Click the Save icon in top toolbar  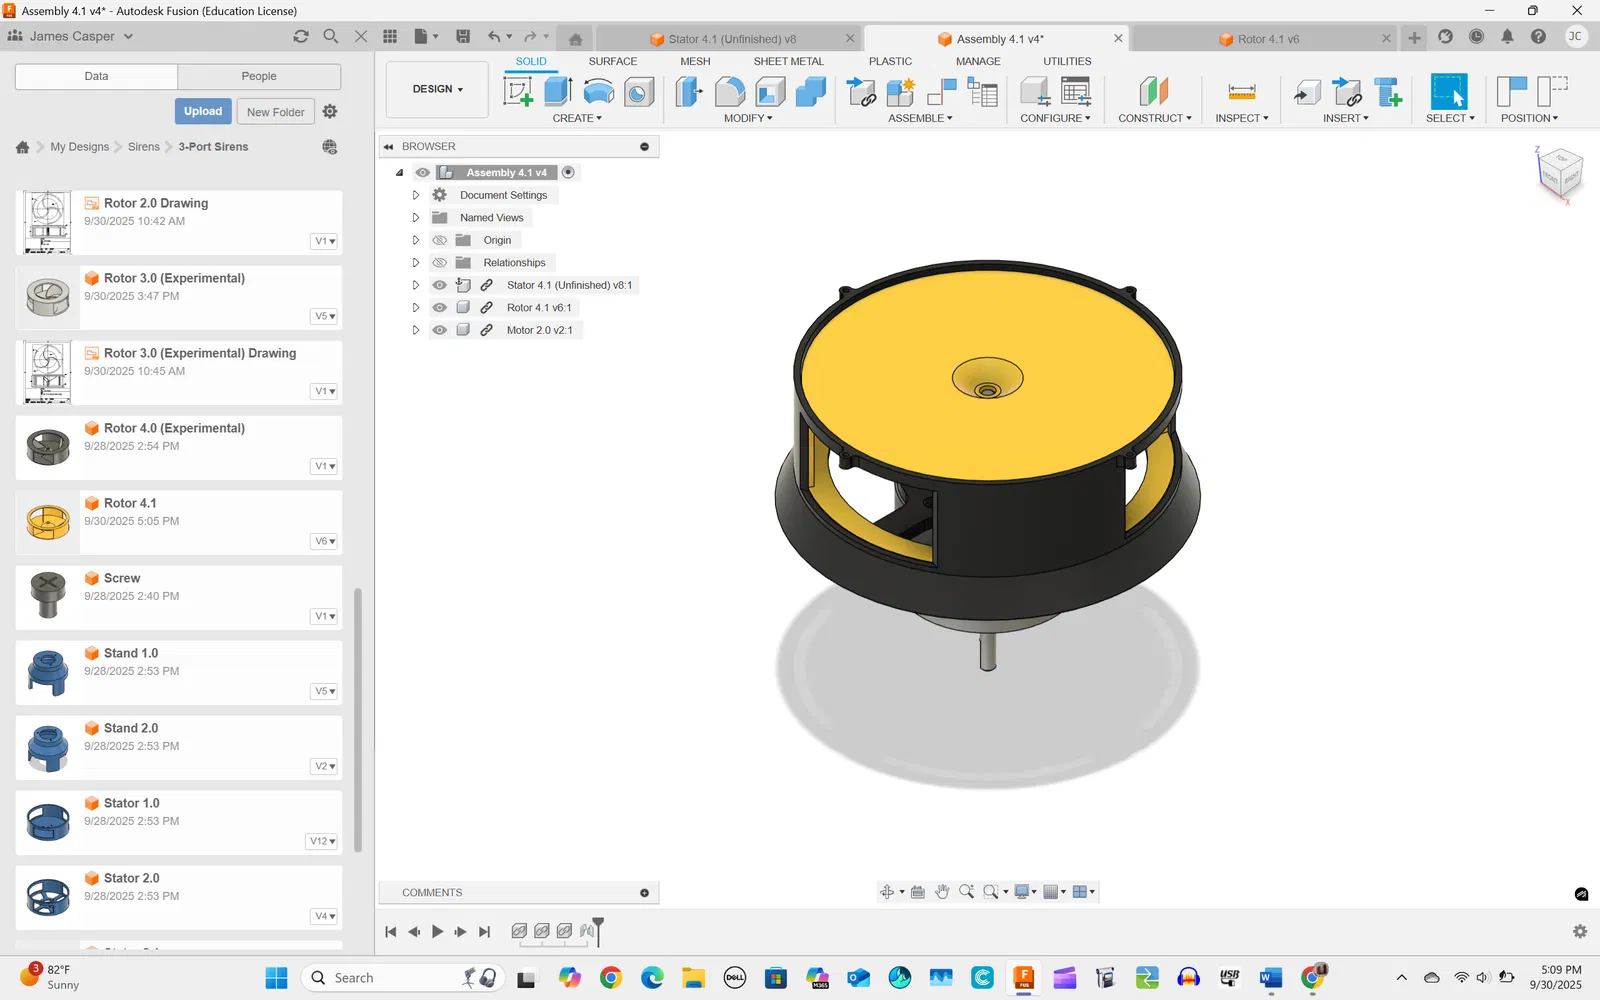point(463,37)
